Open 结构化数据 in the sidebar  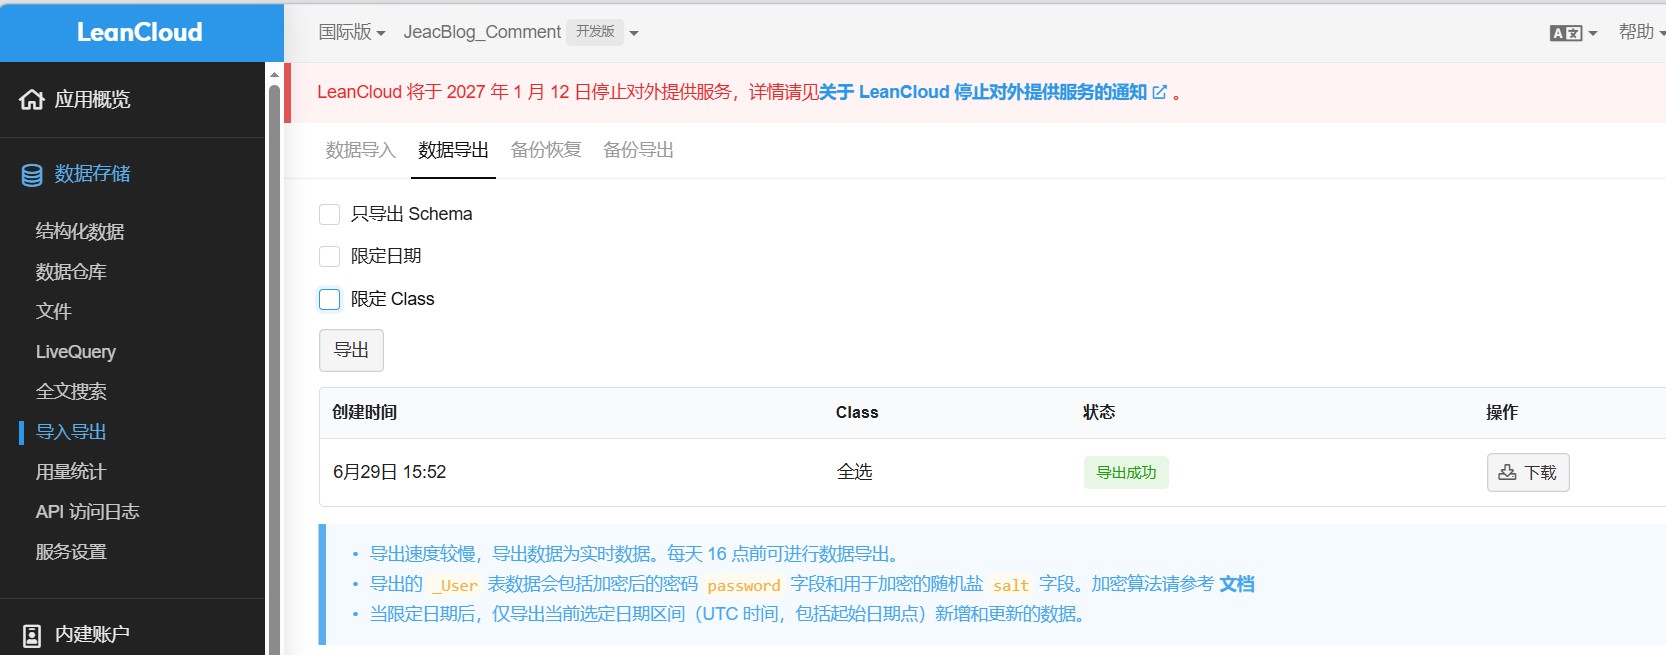pos(80,232)
